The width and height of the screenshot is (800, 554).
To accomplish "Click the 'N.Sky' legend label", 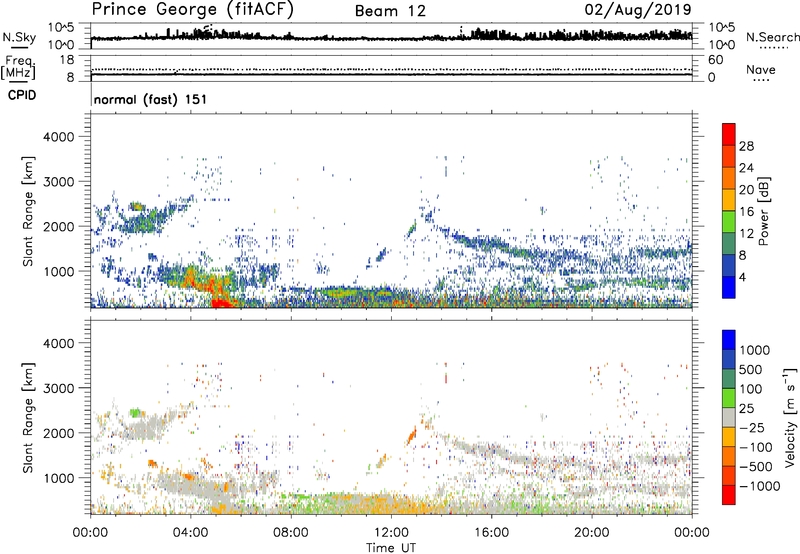I will 19,37.
